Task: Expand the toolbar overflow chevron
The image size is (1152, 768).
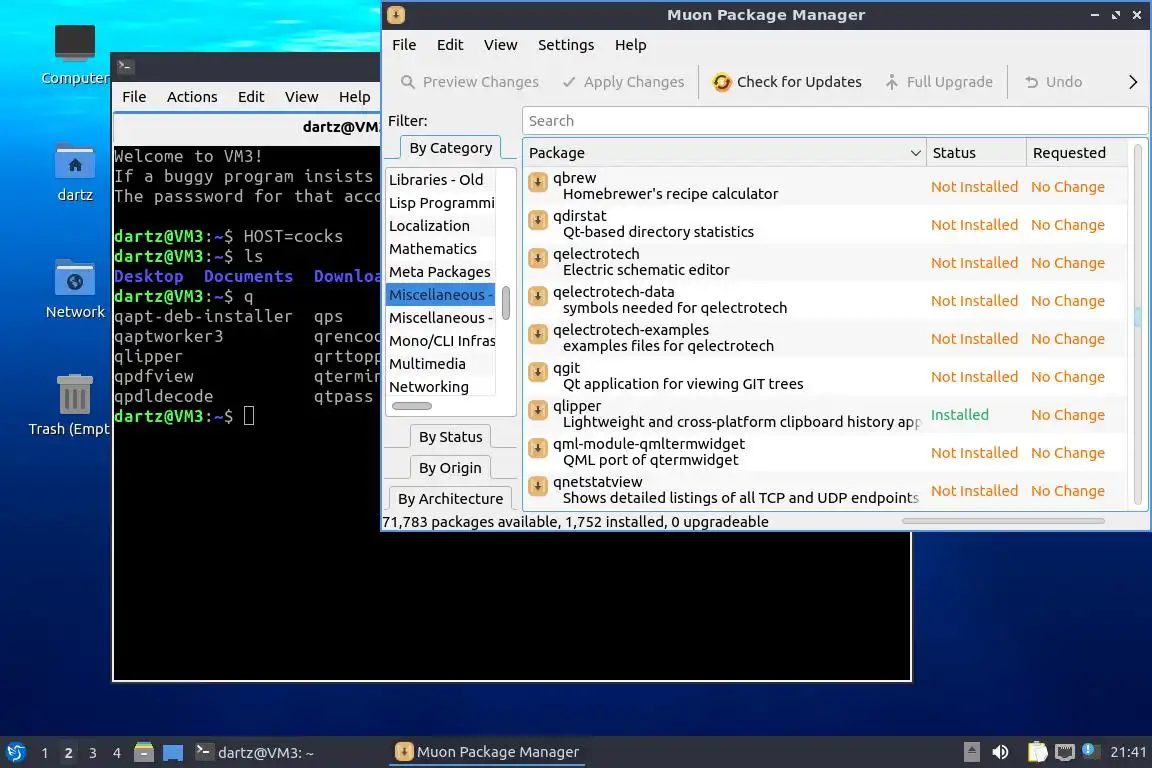Action: 1132,82
